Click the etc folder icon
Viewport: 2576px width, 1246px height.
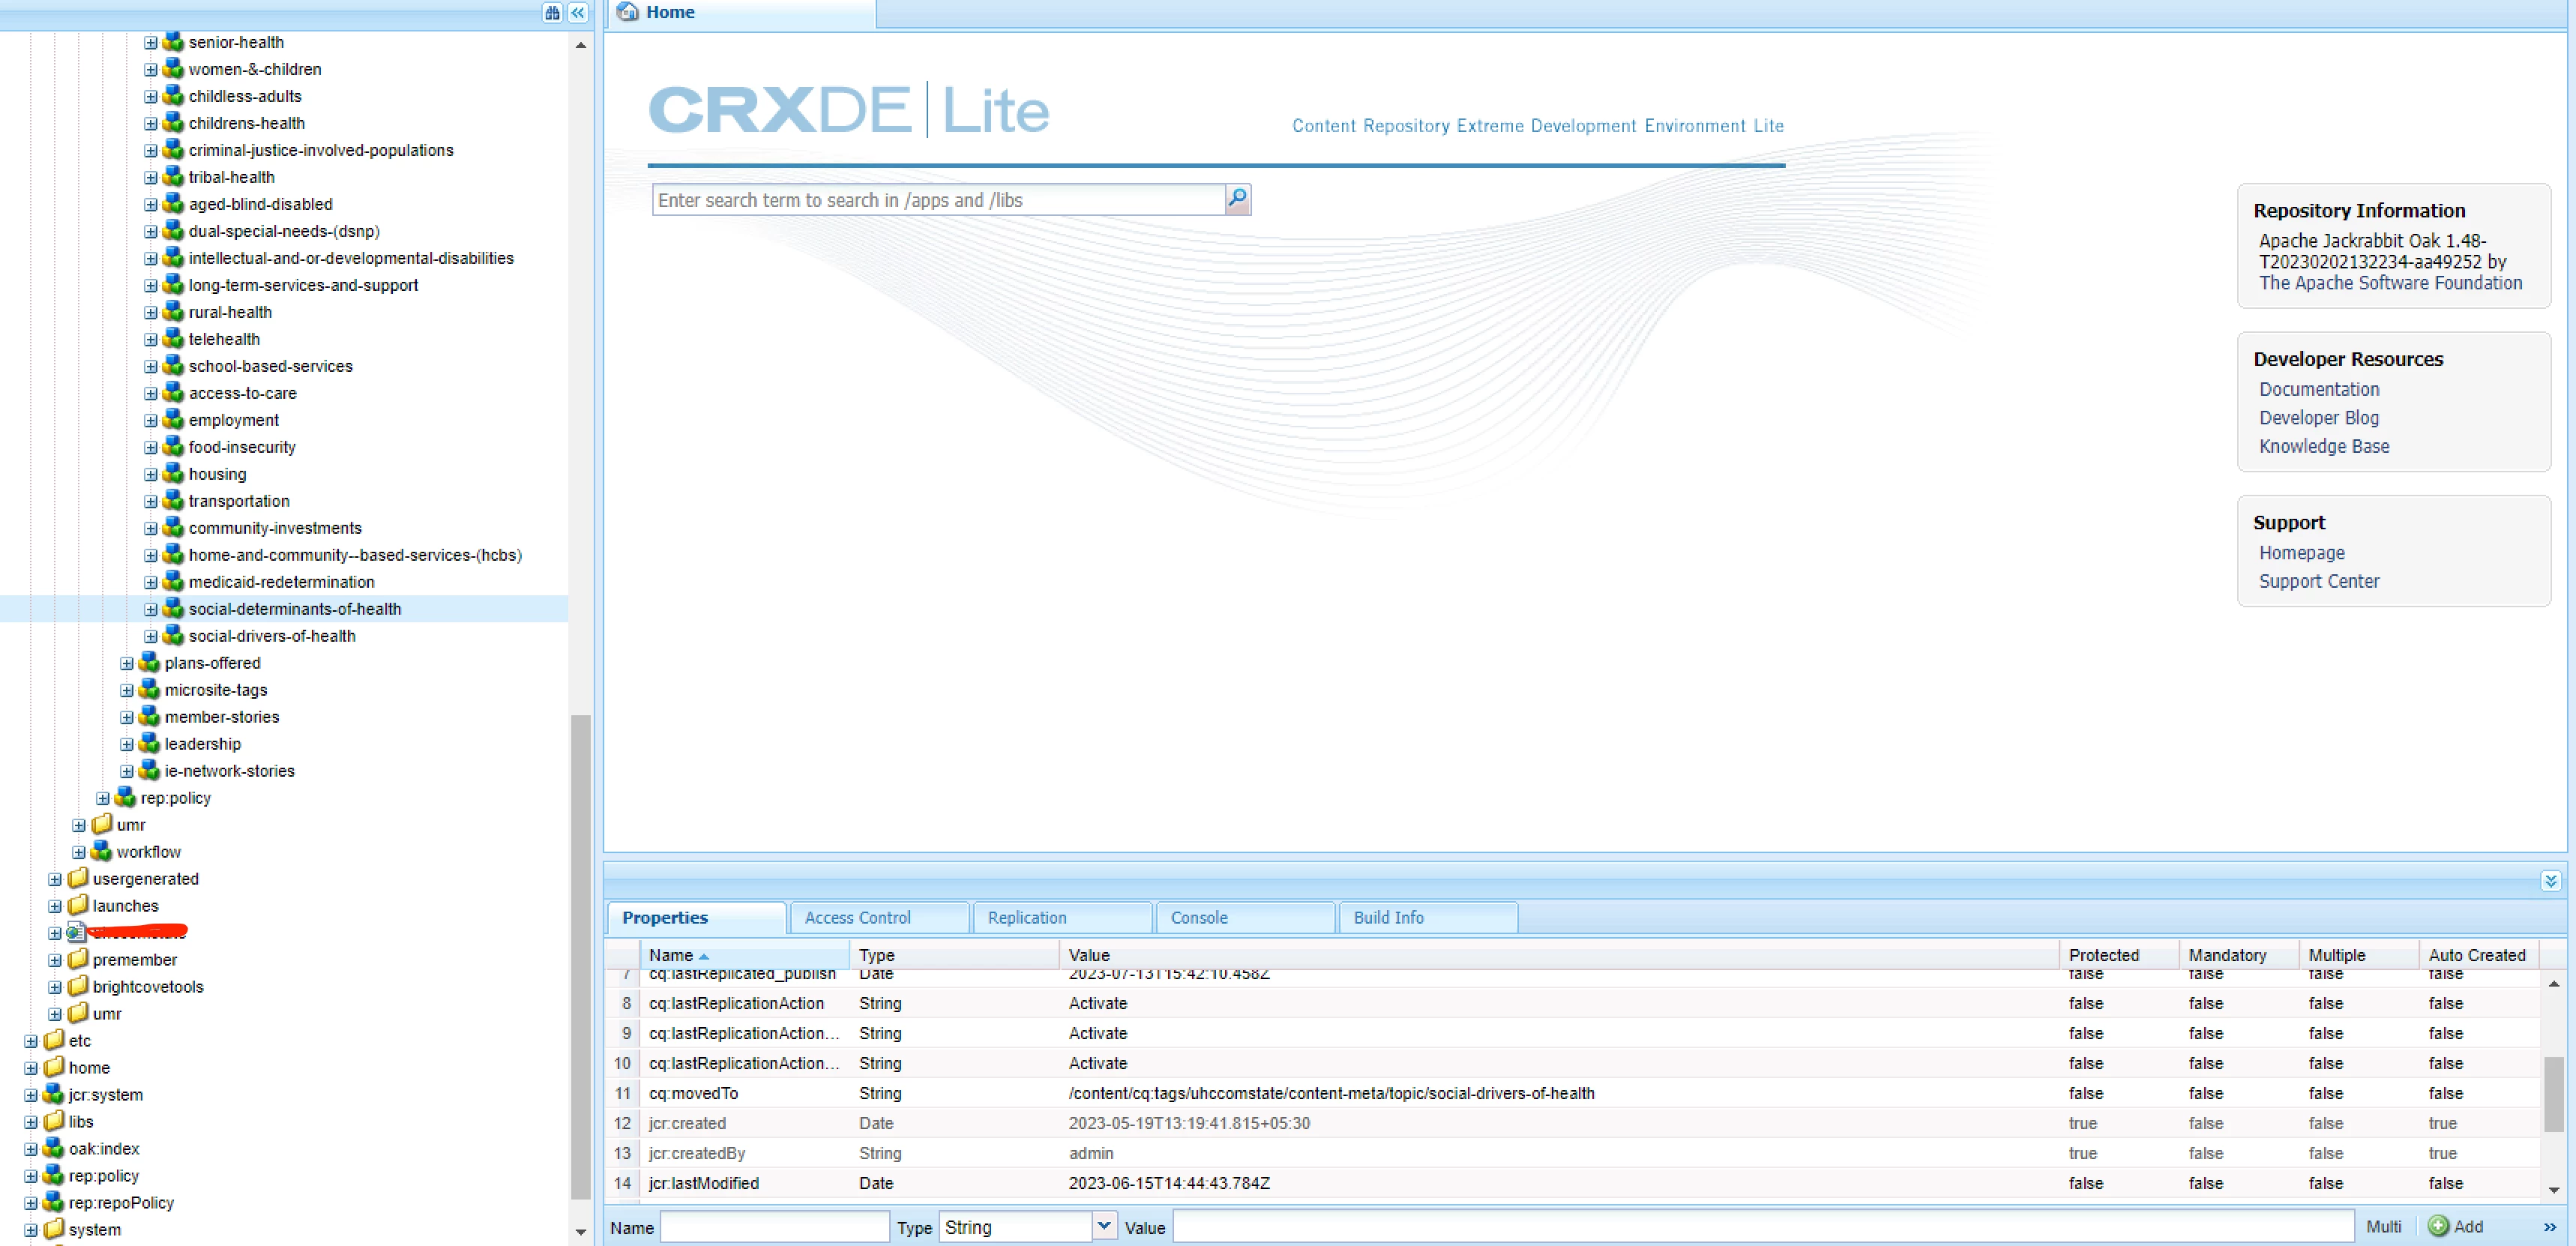click(x=55, y=1040)
